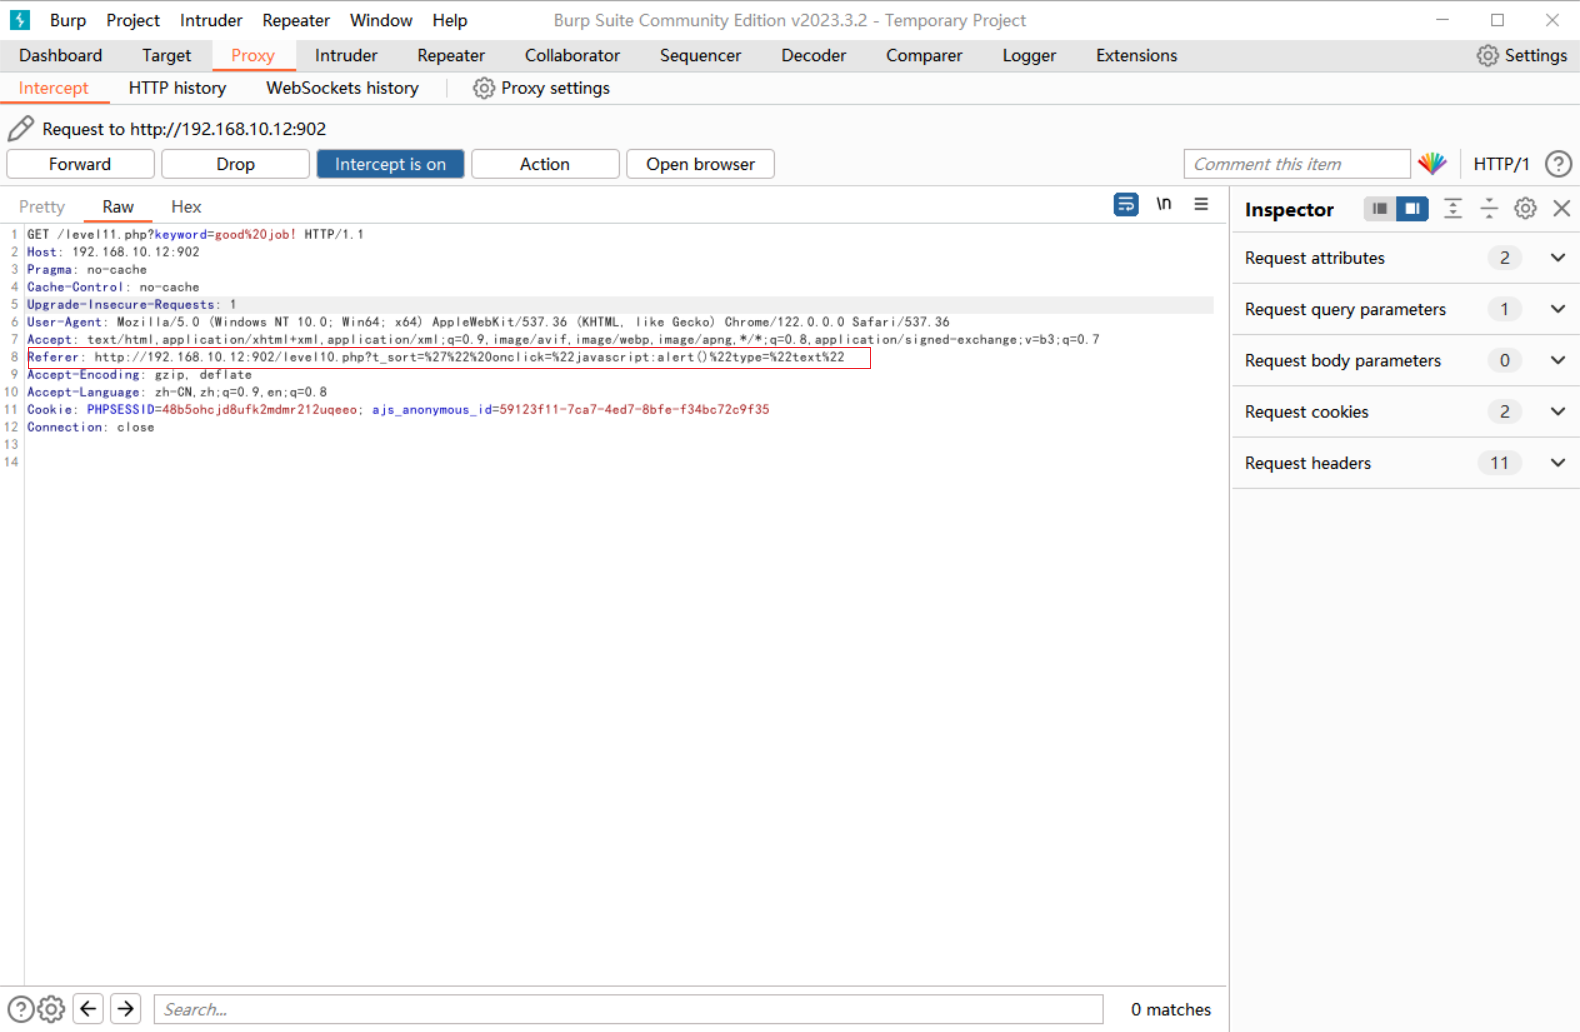
Task: Switch Inspector to right-docked layout
Action: click(x=1412, y=209)
